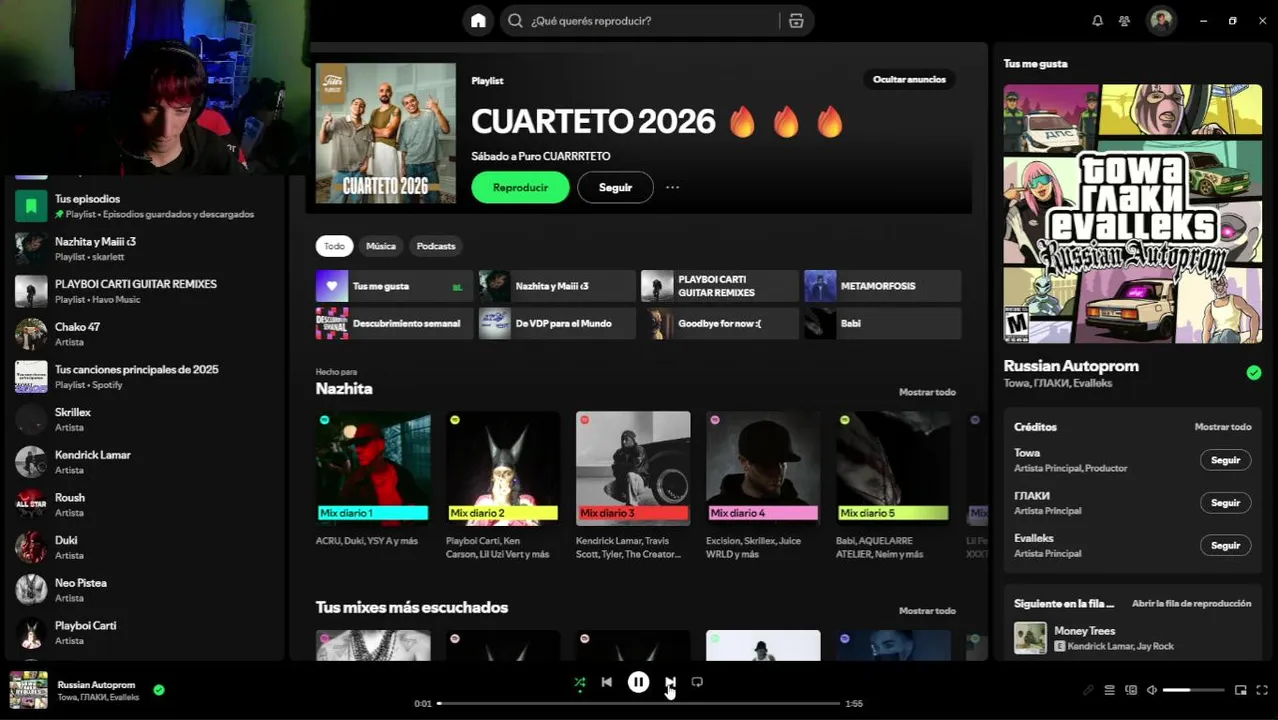
Task: Show all credits with Mostrar todo
Action: 1222,427
